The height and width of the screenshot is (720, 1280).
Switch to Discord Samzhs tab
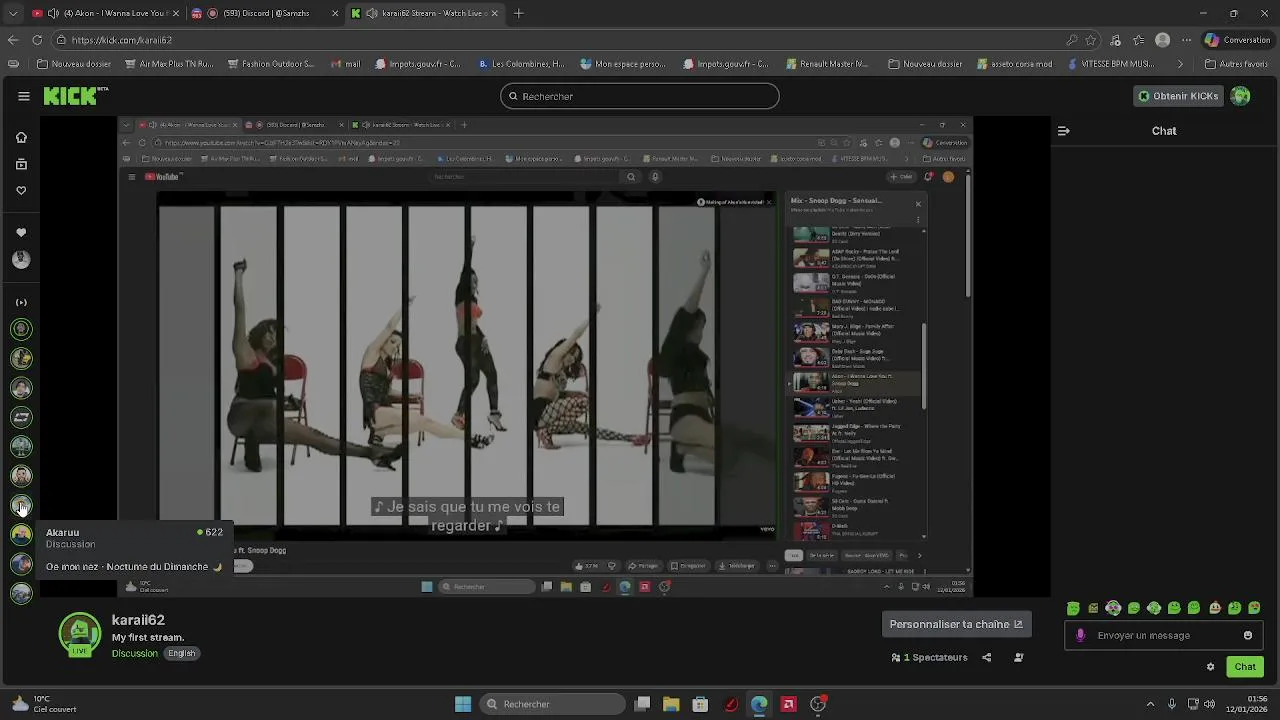coord(264,13)
